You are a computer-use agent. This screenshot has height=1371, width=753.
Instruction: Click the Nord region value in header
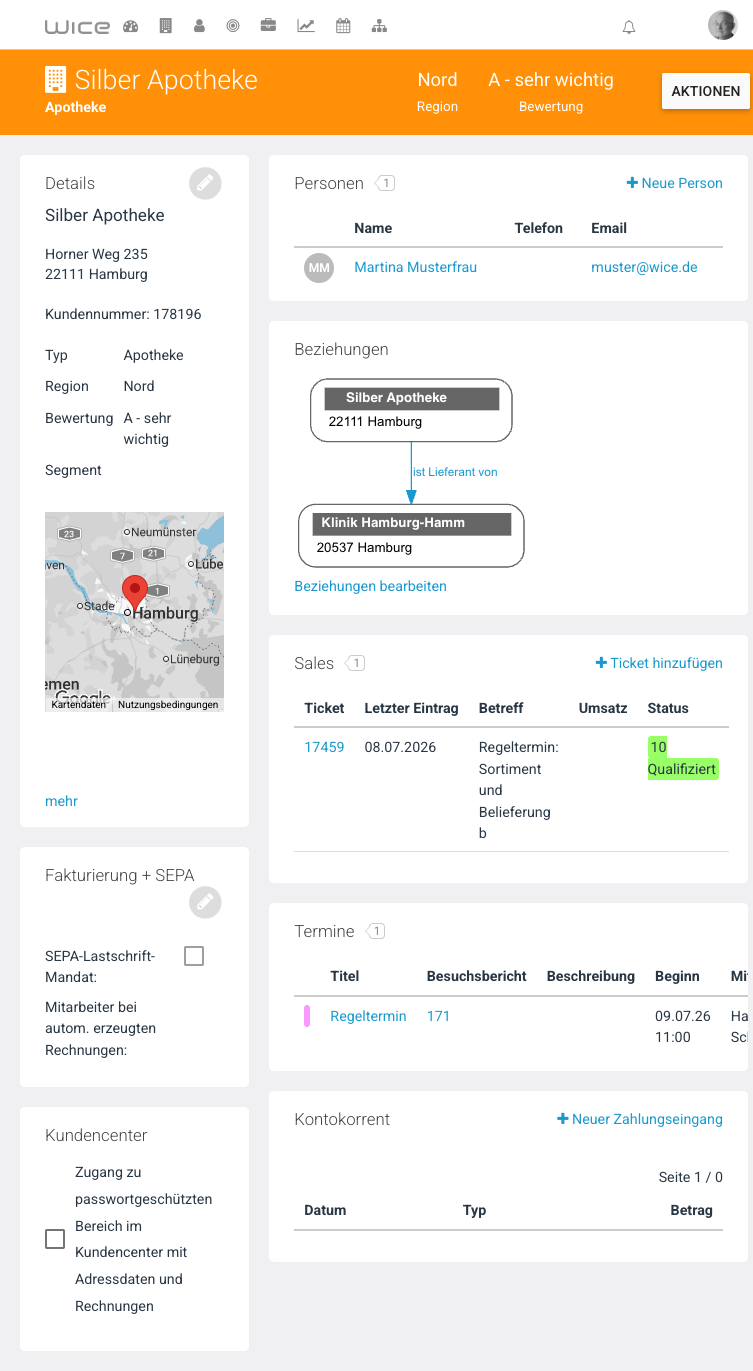437,80
